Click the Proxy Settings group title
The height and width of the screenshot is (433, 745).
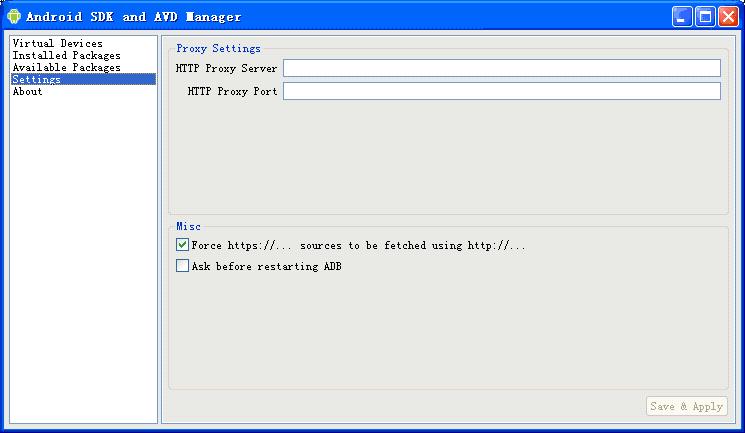pyautogui.click(x=219, y=48)
